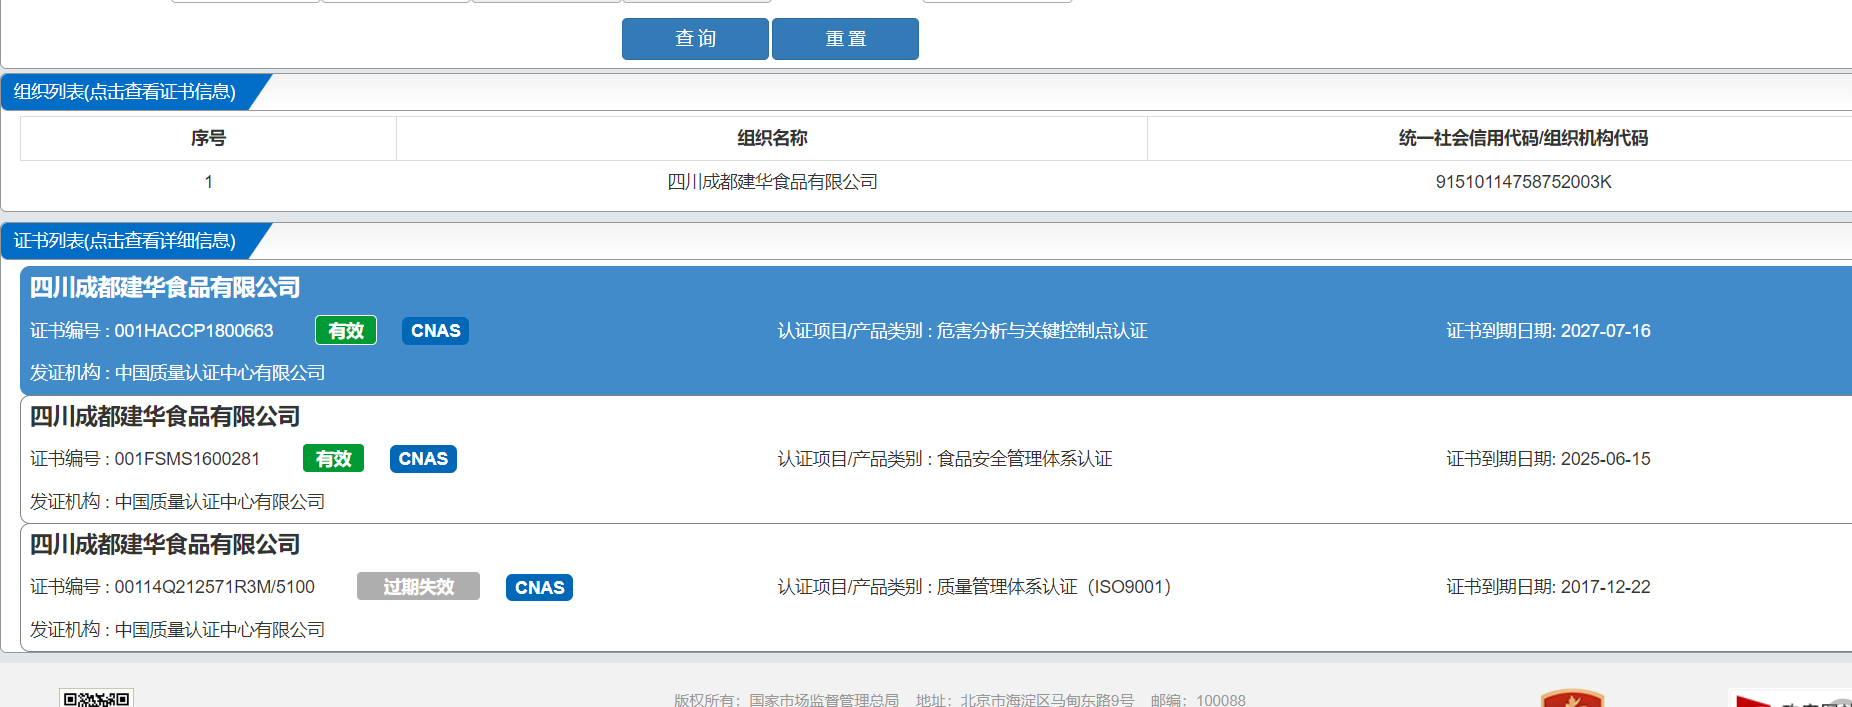Select expiry date 2027-07-16
Screen dimensions: 1852x707
[x=1605, y=331]
